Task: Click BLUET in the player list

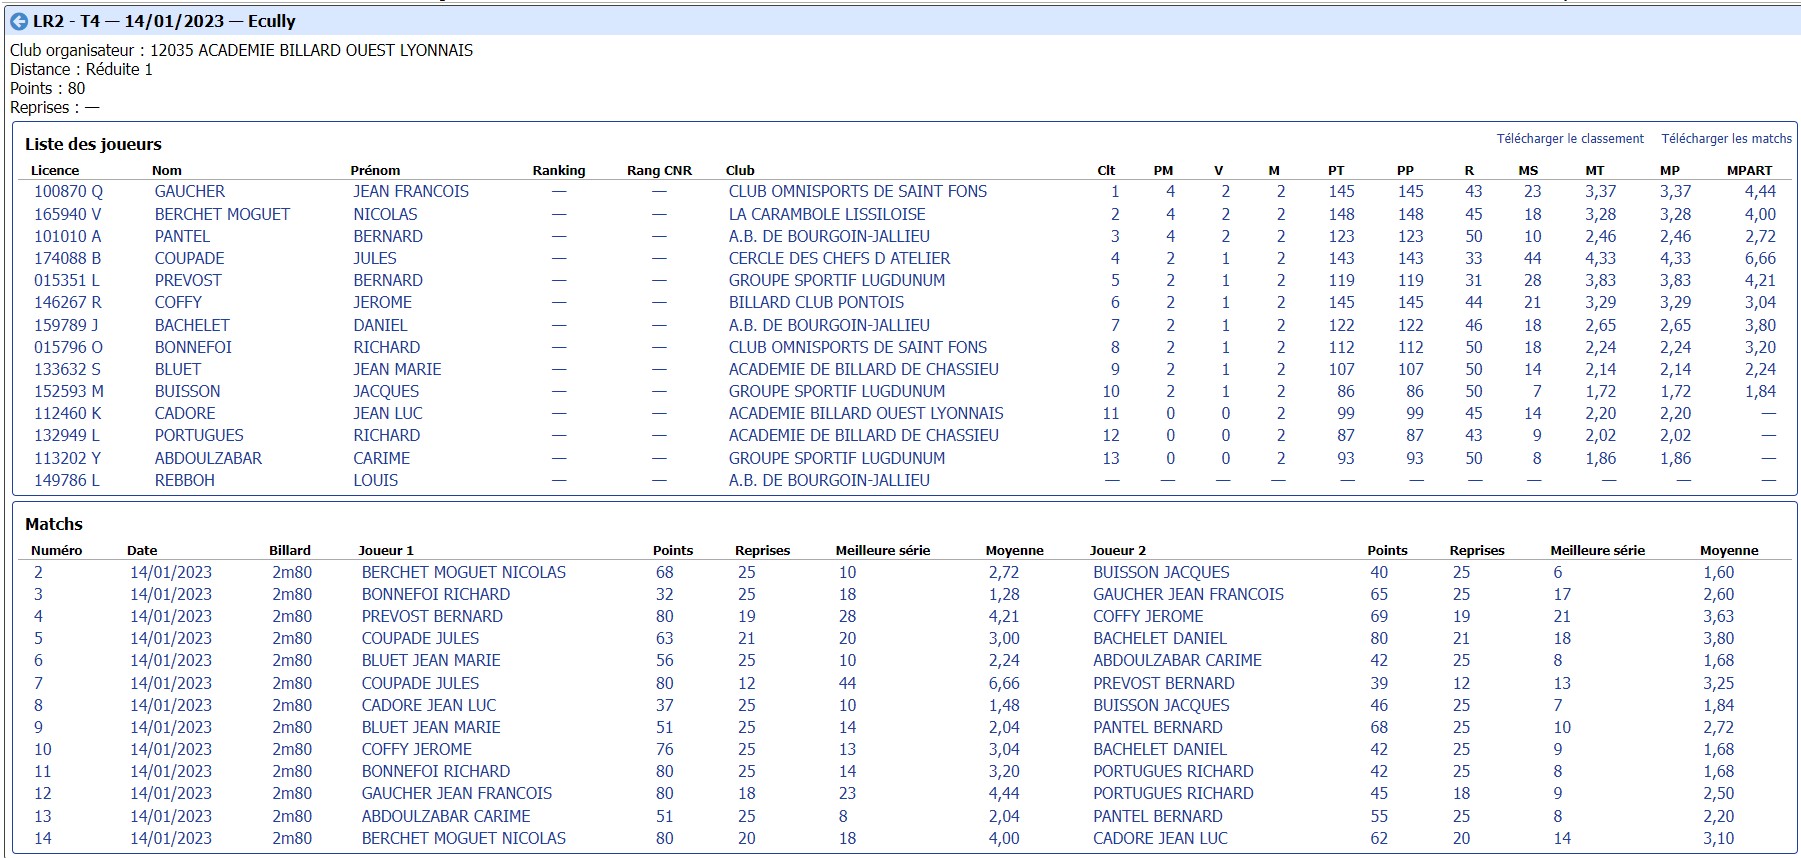Action: [x=178, y=369]
